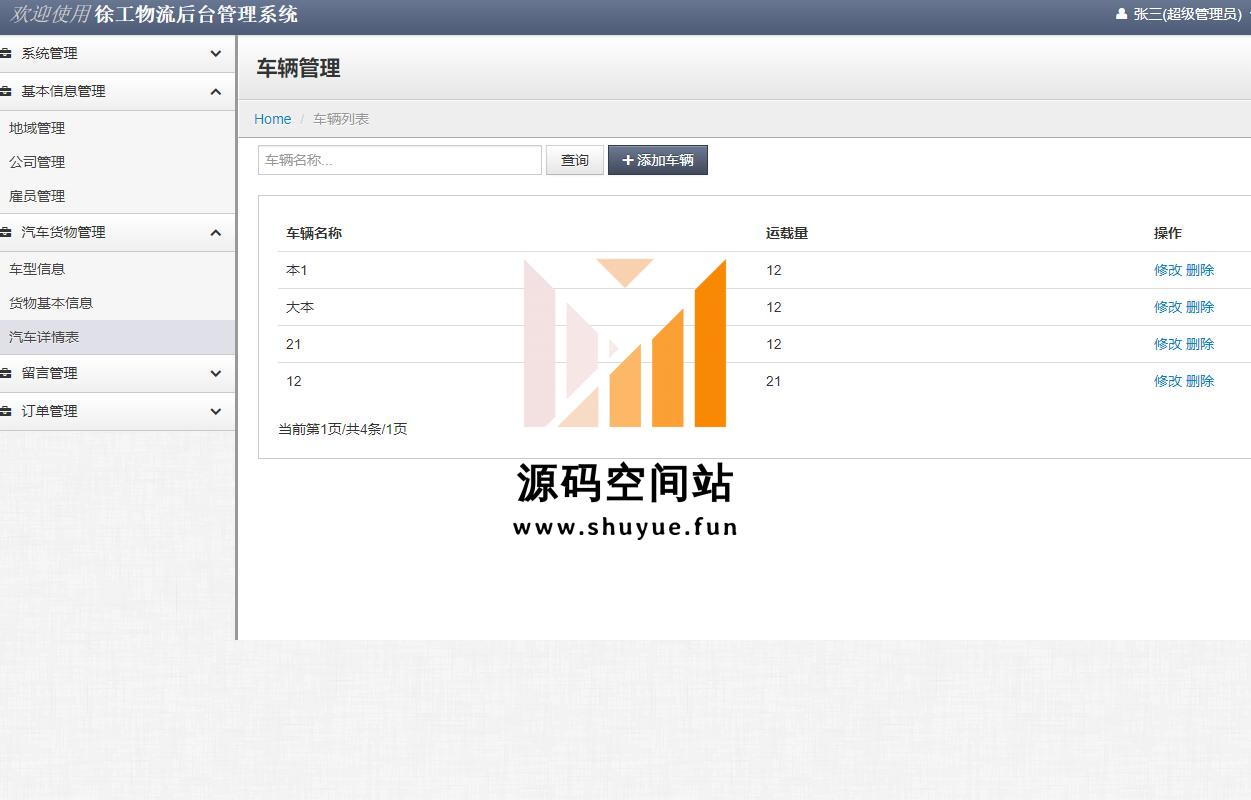
Task: Click the 车辆管理 page heading
Action: tap(299, 68)
